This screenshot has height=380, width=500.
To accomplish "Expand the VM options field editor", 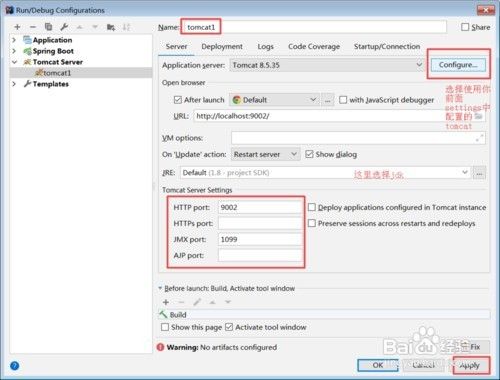I will point(479,138).
